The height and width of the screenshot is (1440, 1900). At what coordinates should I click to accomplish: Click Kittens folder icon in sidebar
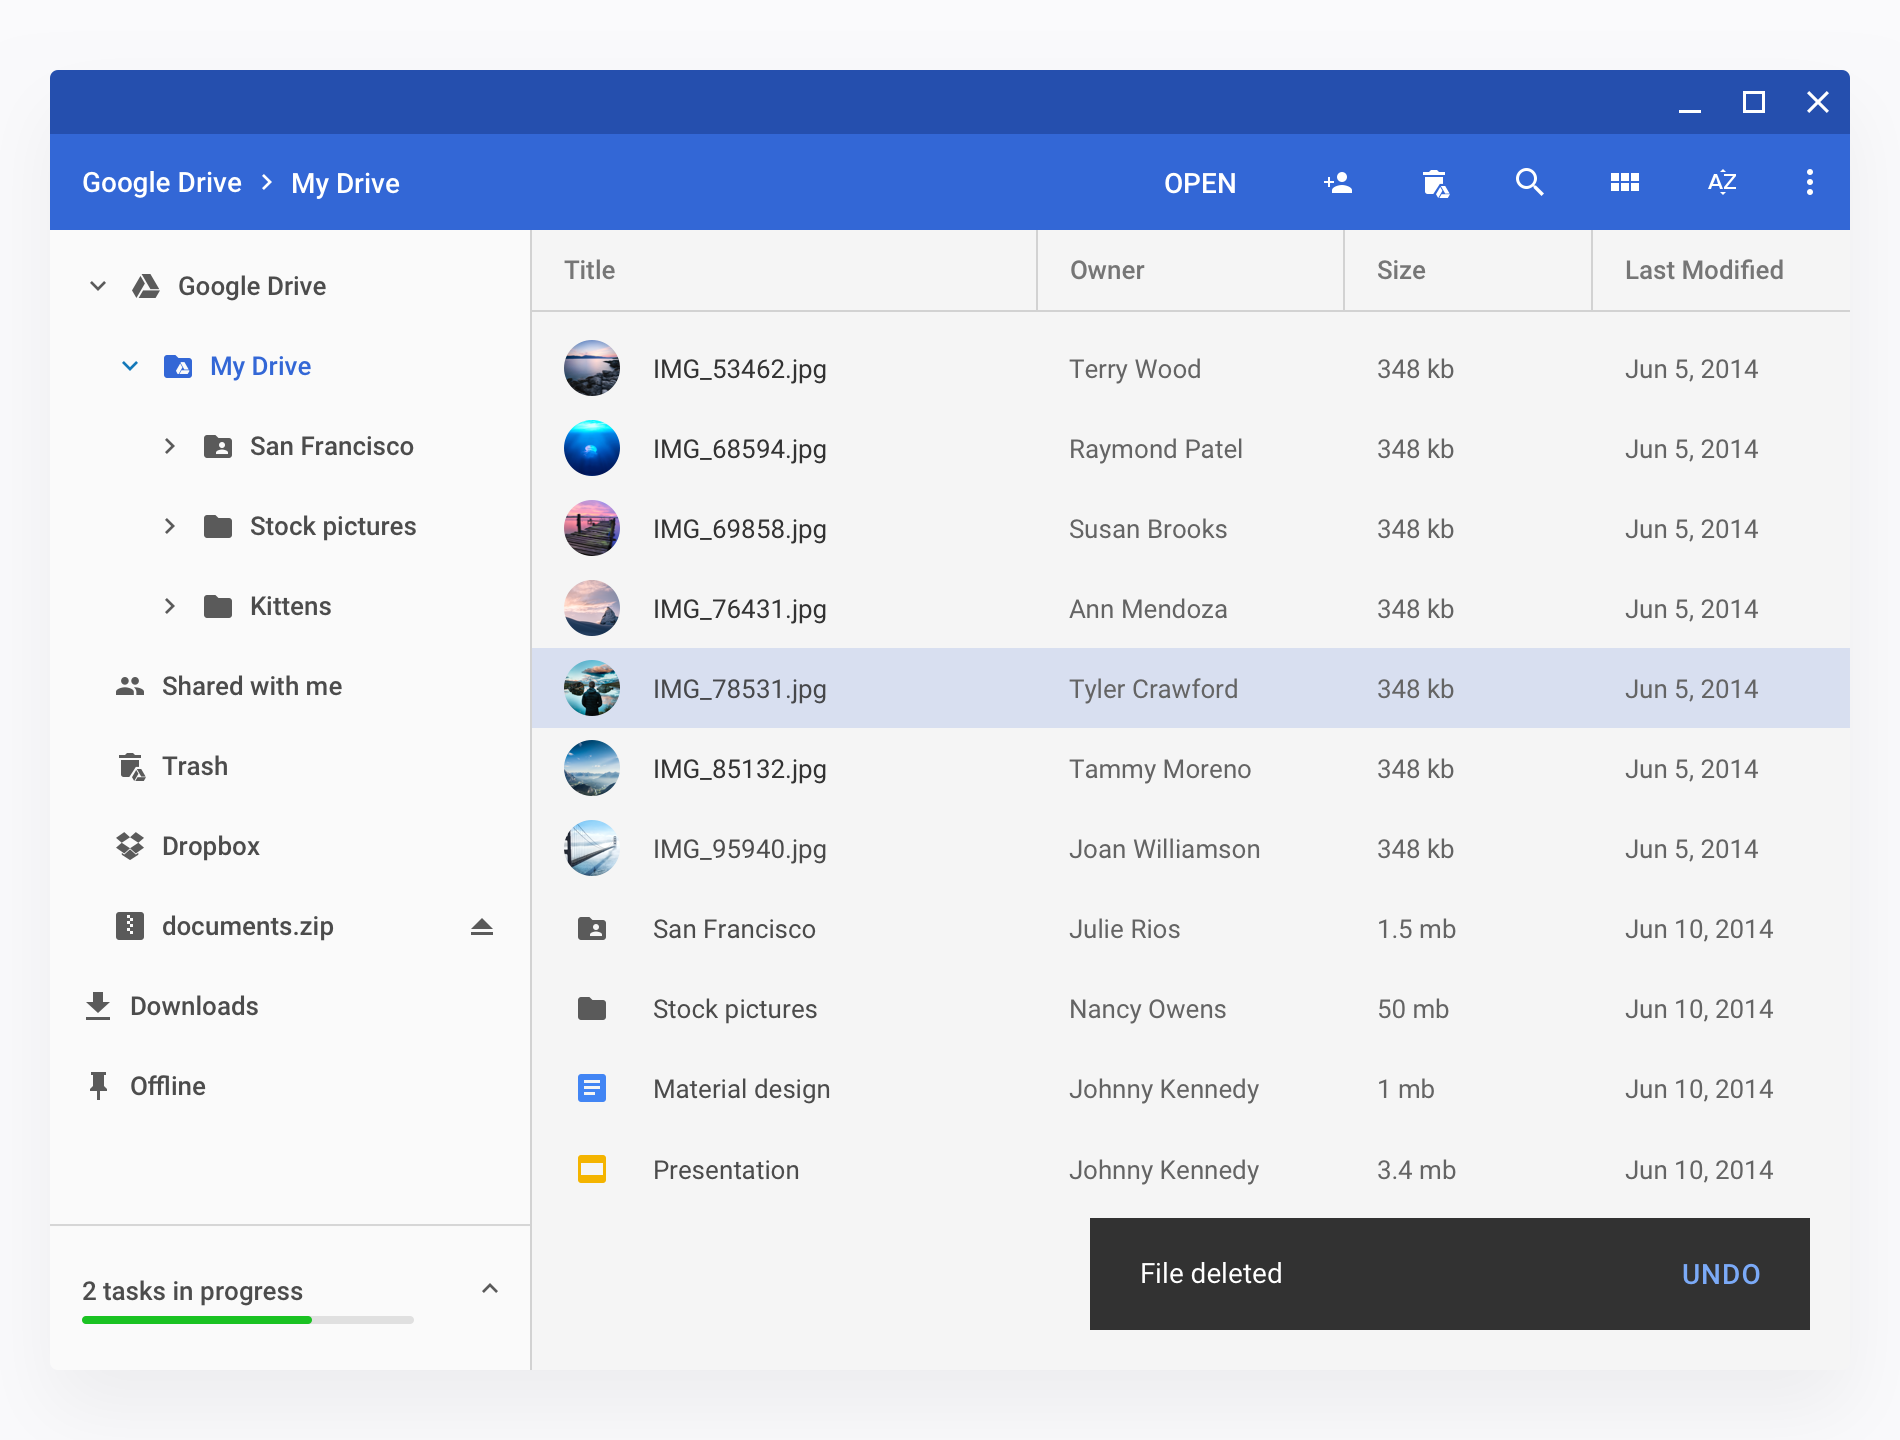click(218, 606)
